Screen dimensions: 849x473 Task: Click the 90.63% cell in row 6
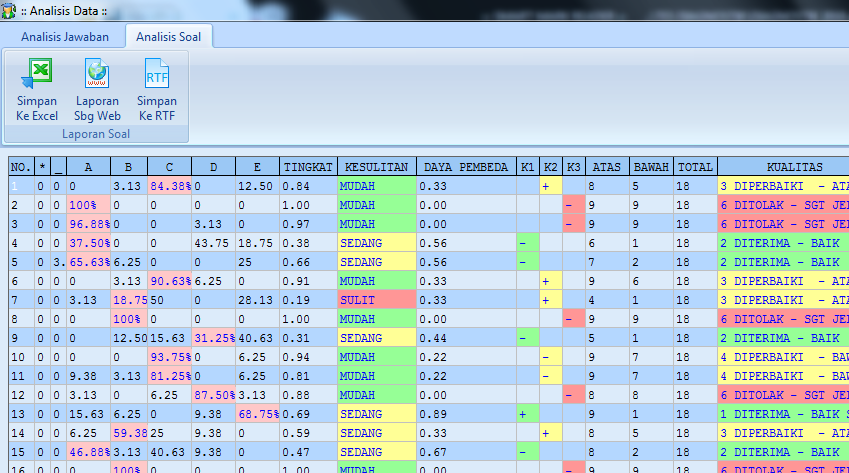[x=169, y=281]
